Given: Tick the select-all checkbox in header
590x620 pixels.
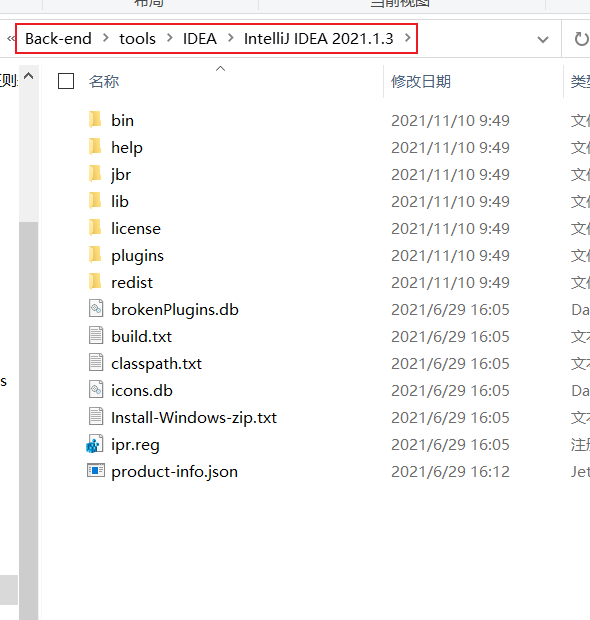Looking at the screenshot, I should pyautogui.click(x=66, y=81).
